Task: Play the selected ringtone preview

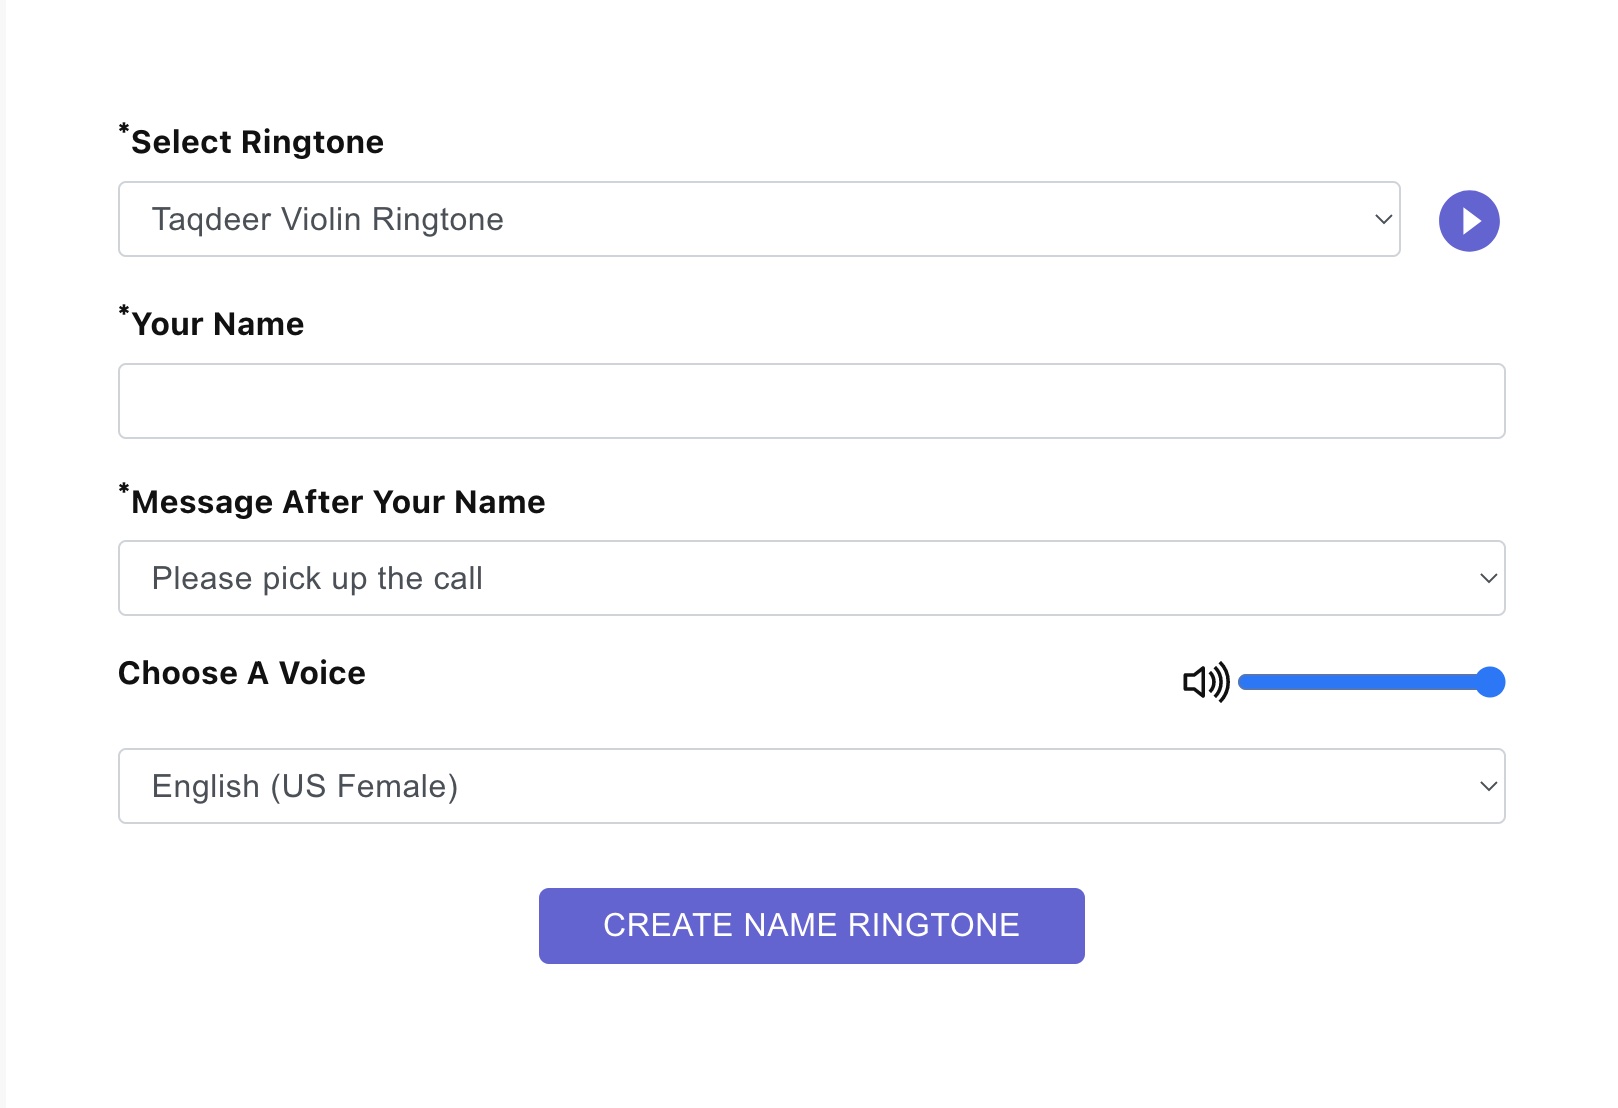Action: (x=1469, y=221)
